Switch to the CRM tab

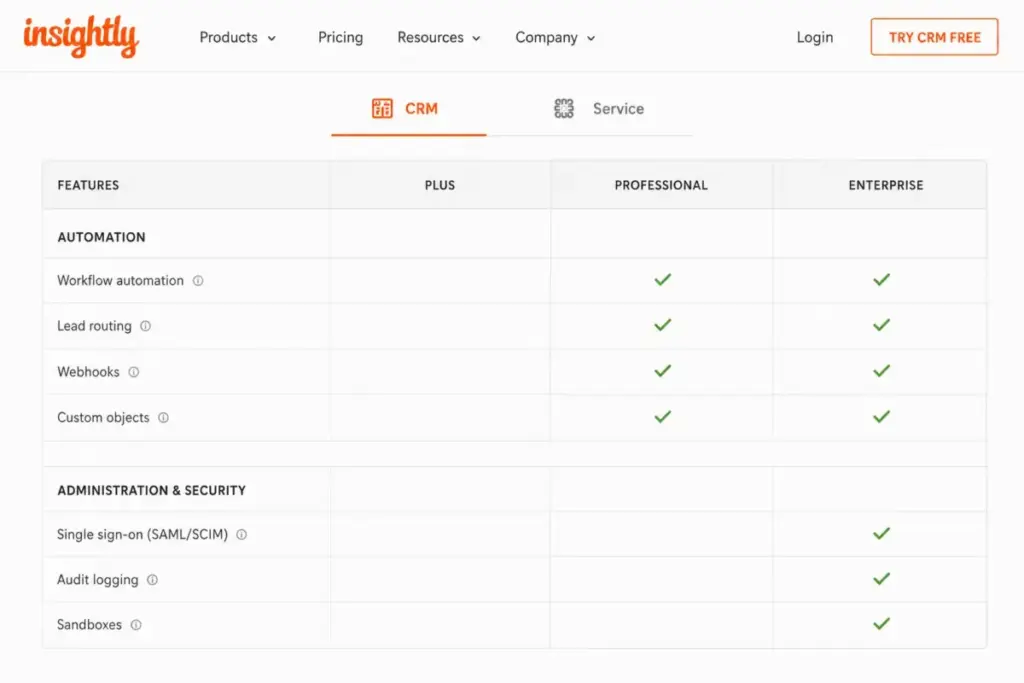tap(409, 109)
